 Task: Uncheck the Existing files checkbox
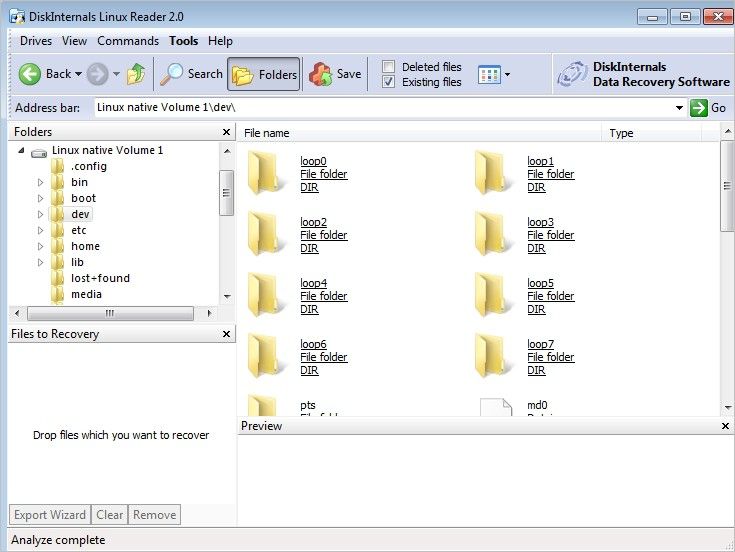(388, 82)
